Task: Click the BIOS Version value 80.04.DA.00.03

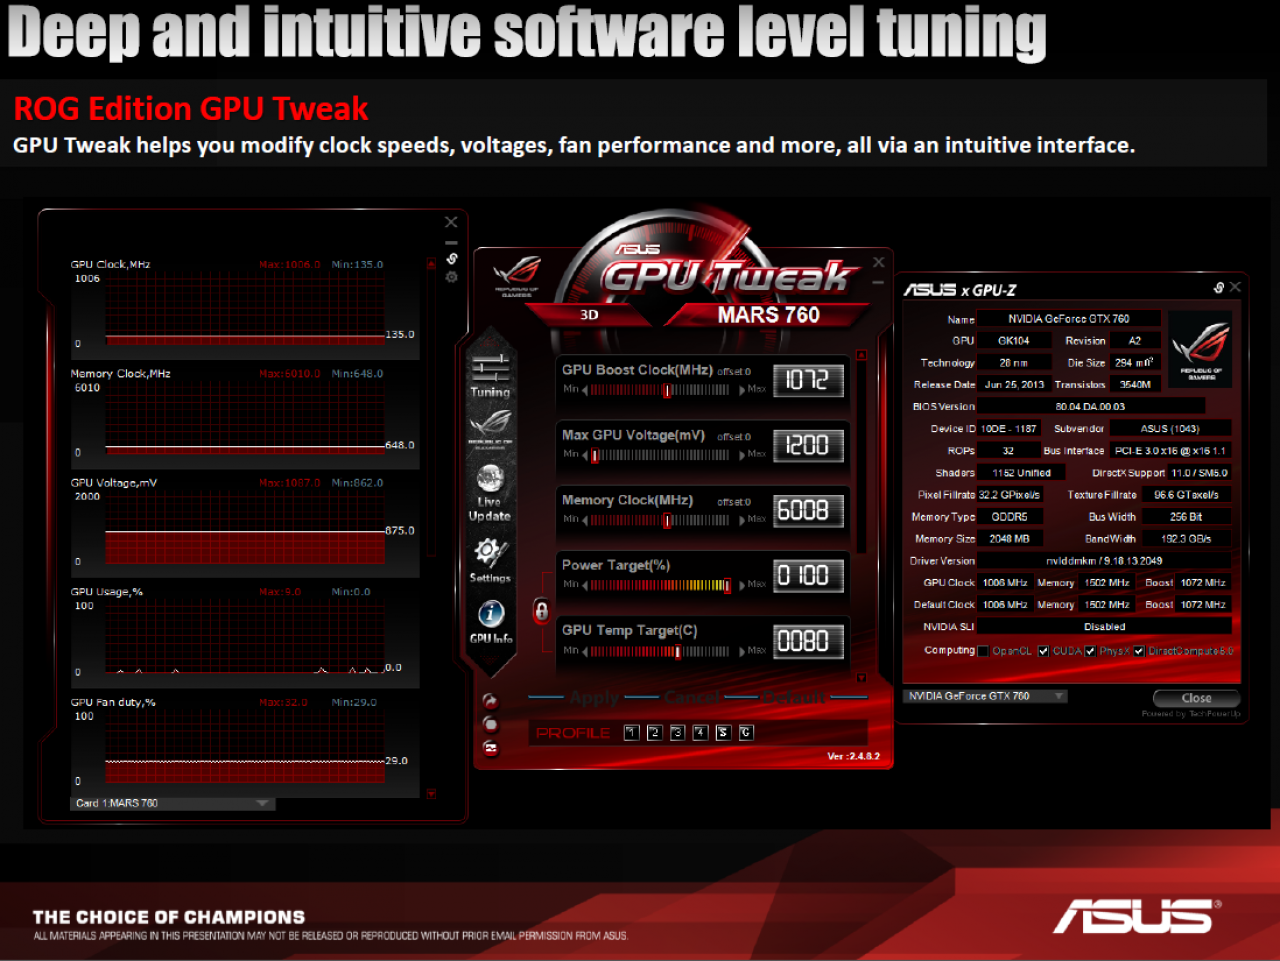Action: point(1090,406)
